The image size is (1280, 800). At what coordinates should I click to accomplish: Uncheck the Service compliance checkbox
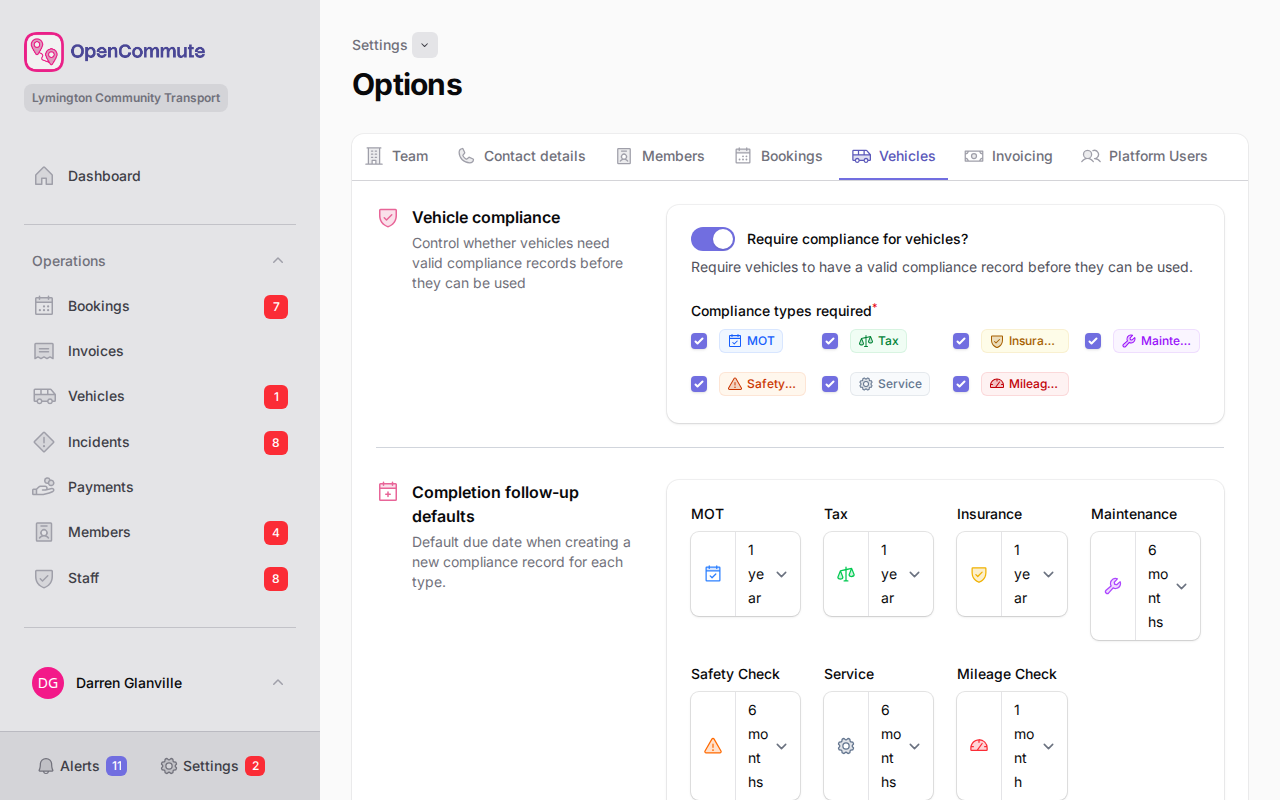(x=830, y=384)
